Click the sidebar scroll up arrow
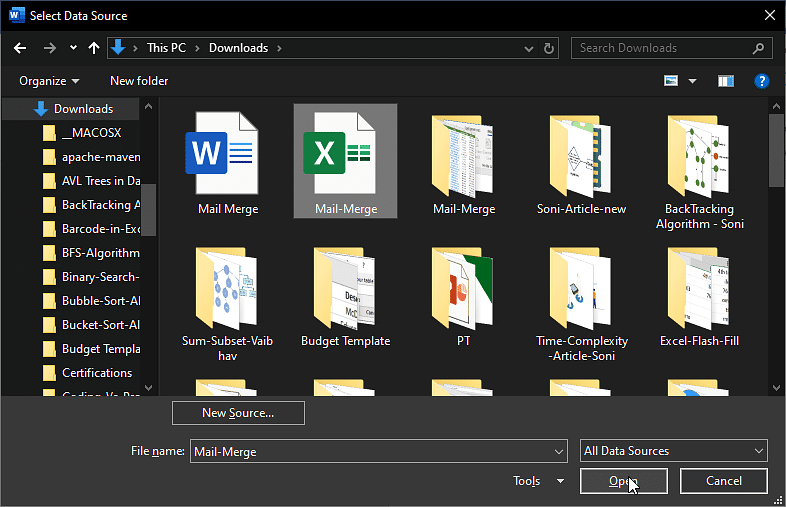Viewport: 786px width, 507px height. pyautogui.click(x=148, y=106)
